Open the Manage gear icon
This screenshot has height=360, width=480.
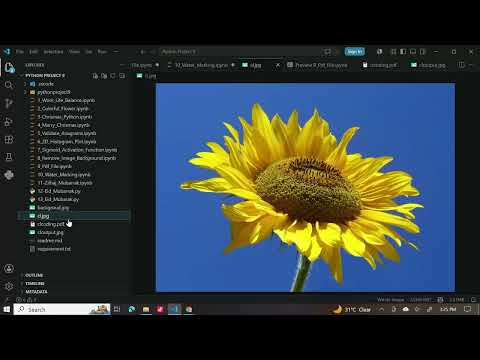point(9,286)
